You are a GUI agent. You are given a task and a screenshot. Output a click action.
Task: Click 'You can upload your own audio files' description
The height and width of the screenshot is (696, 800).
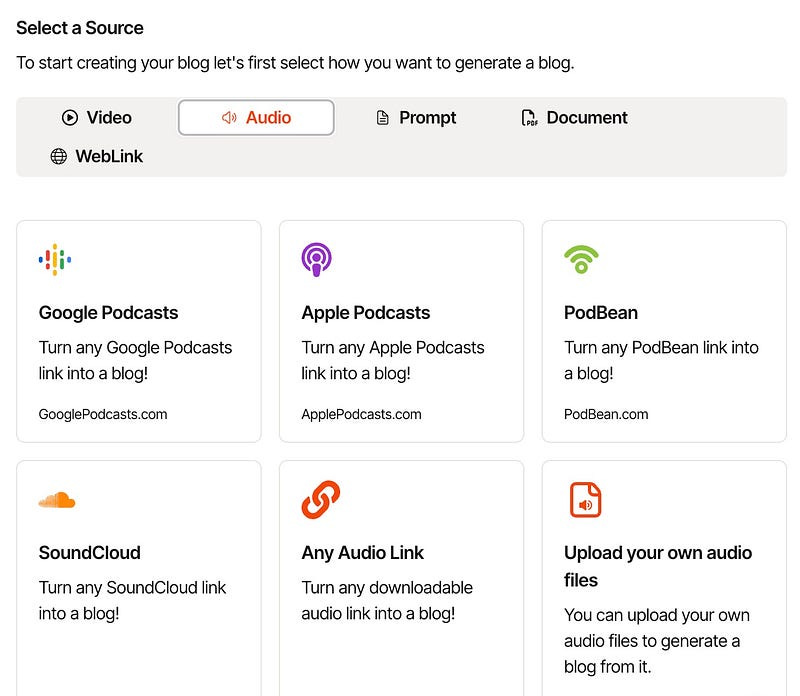657,641
